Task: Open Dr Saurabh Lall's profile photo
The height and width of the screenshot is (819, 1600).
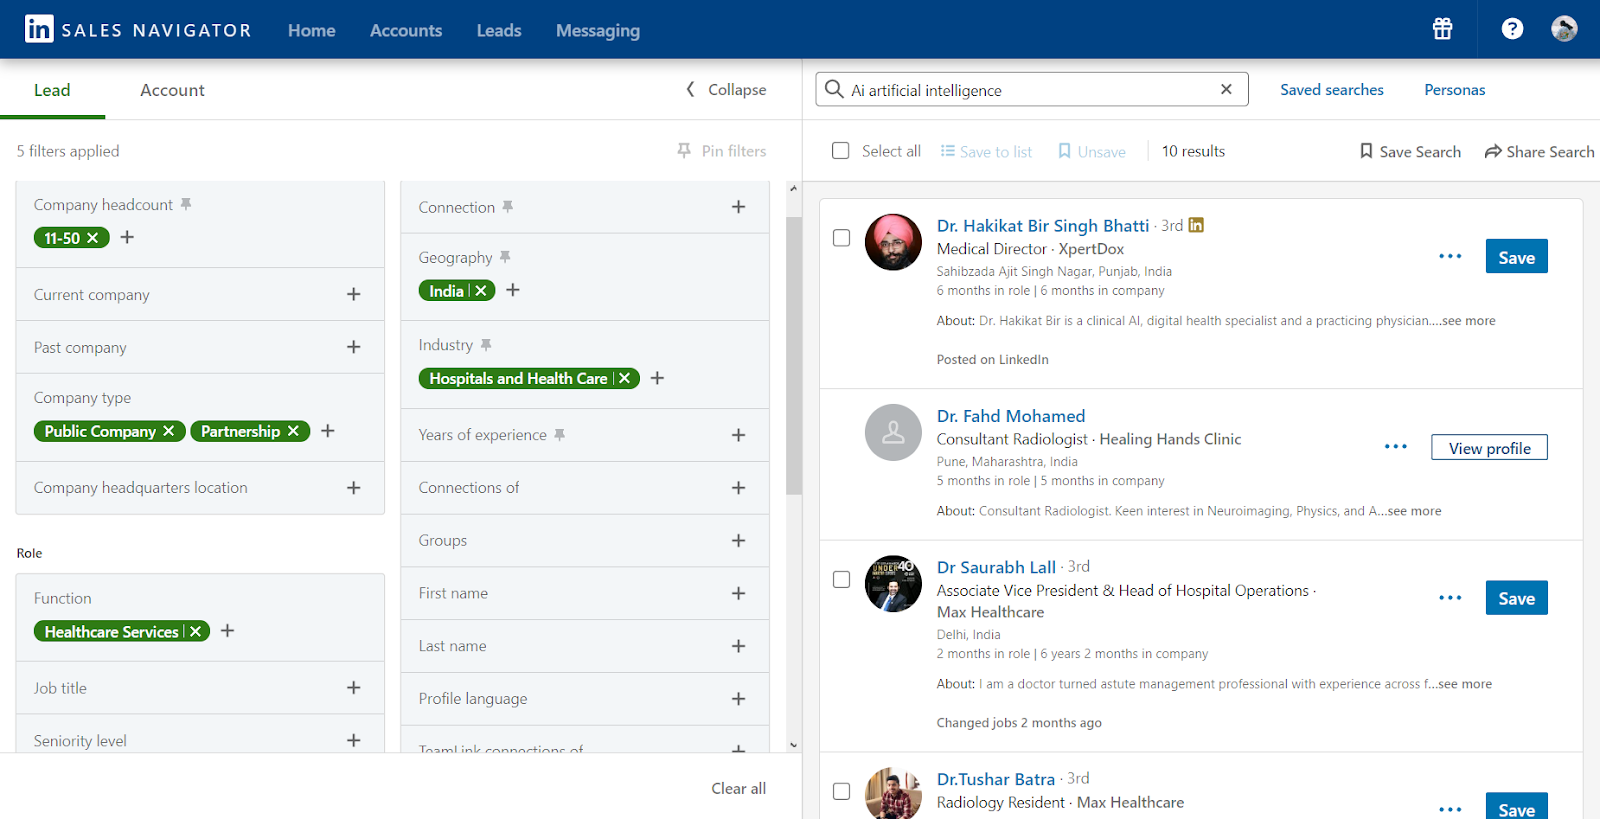Action: (x=893, y=584)
